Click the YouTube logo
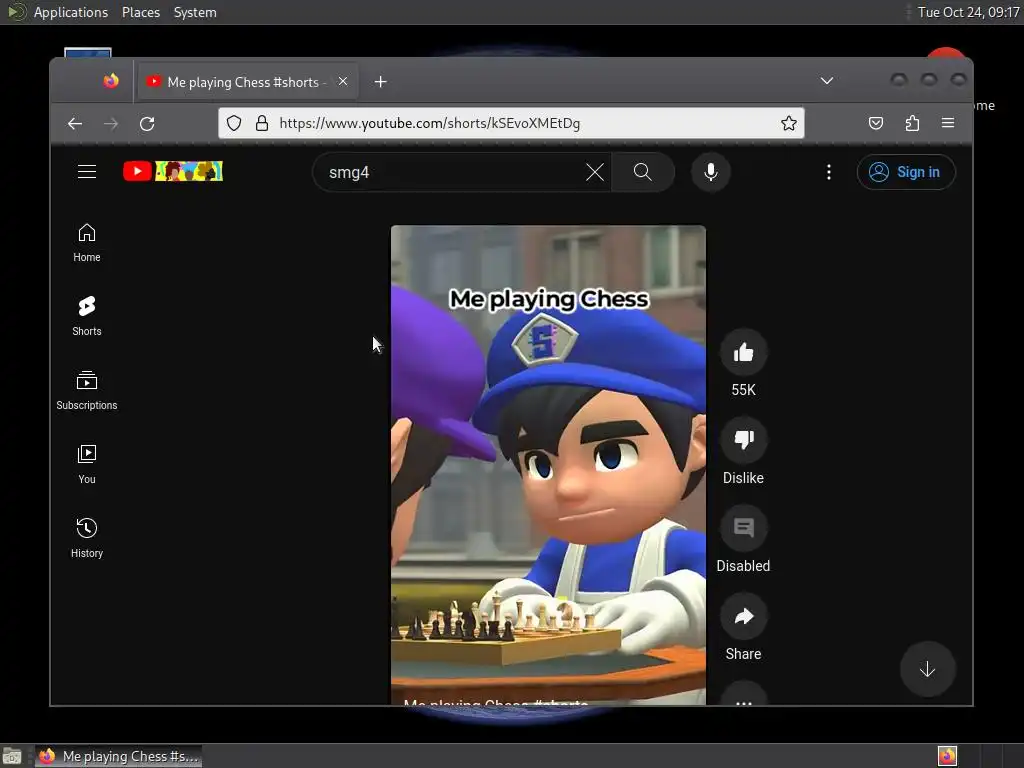The height and width of the screenshot is (768, 1024). pyautogui.click(x=173, y=171)
